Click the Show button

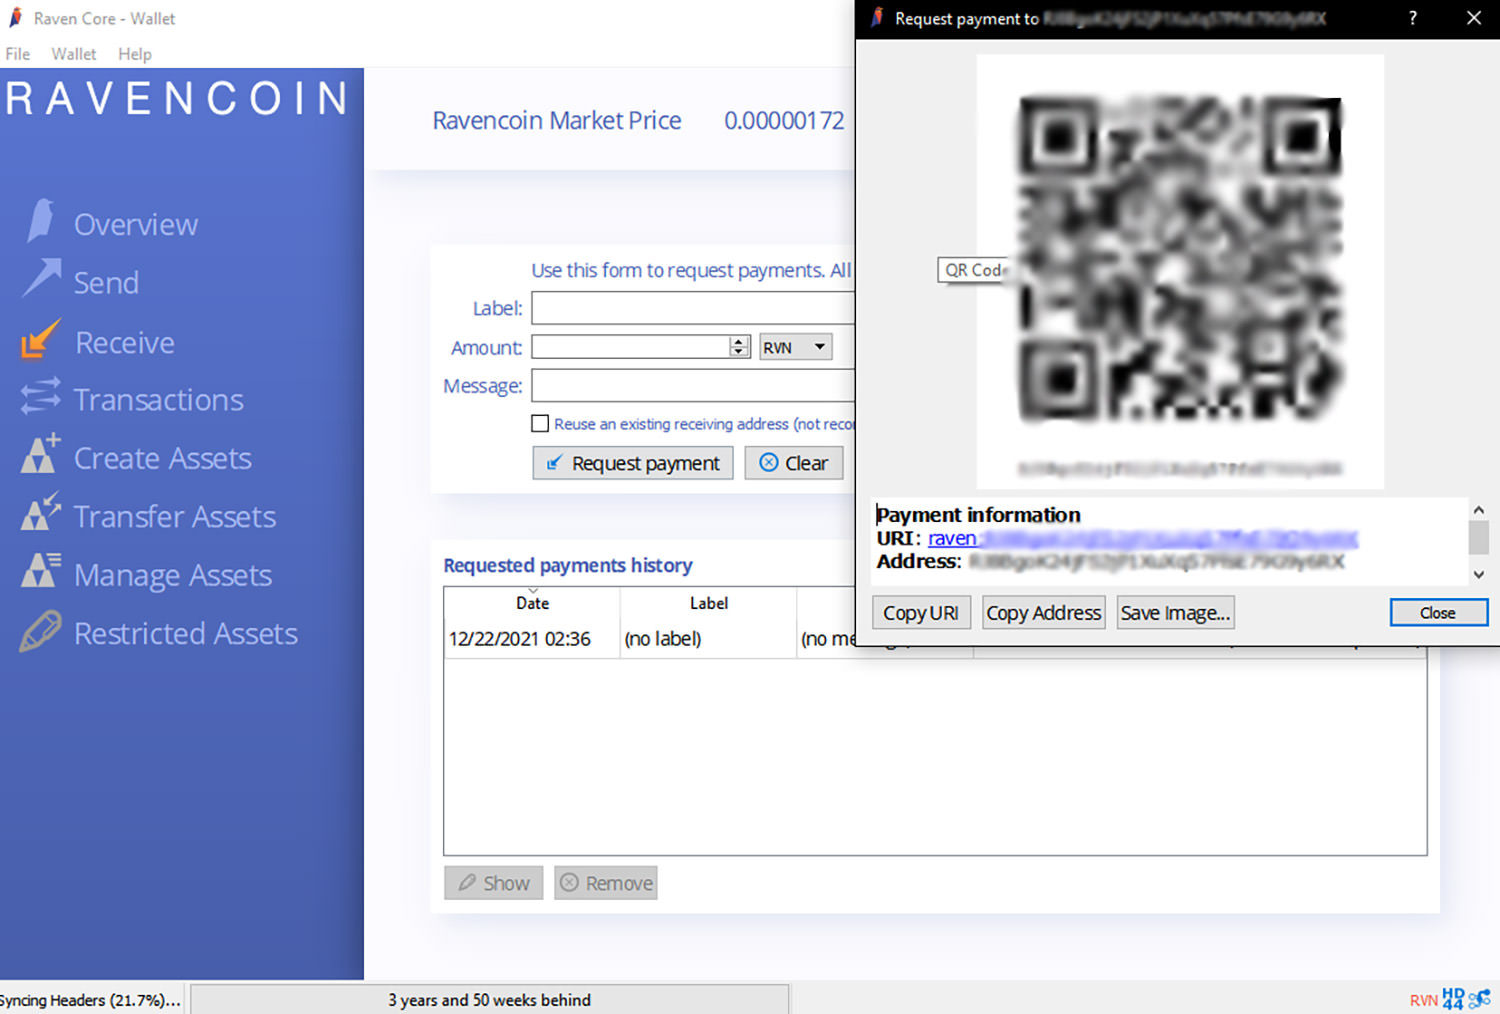494,883
